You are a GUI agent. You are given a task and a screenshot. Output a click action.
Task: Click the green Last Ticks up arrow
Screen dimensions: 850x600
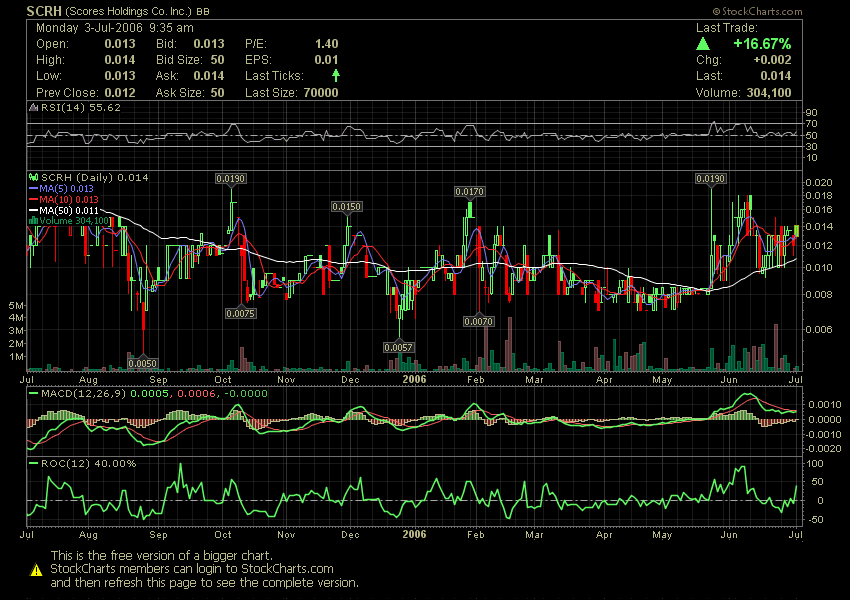tap(336, 75)
